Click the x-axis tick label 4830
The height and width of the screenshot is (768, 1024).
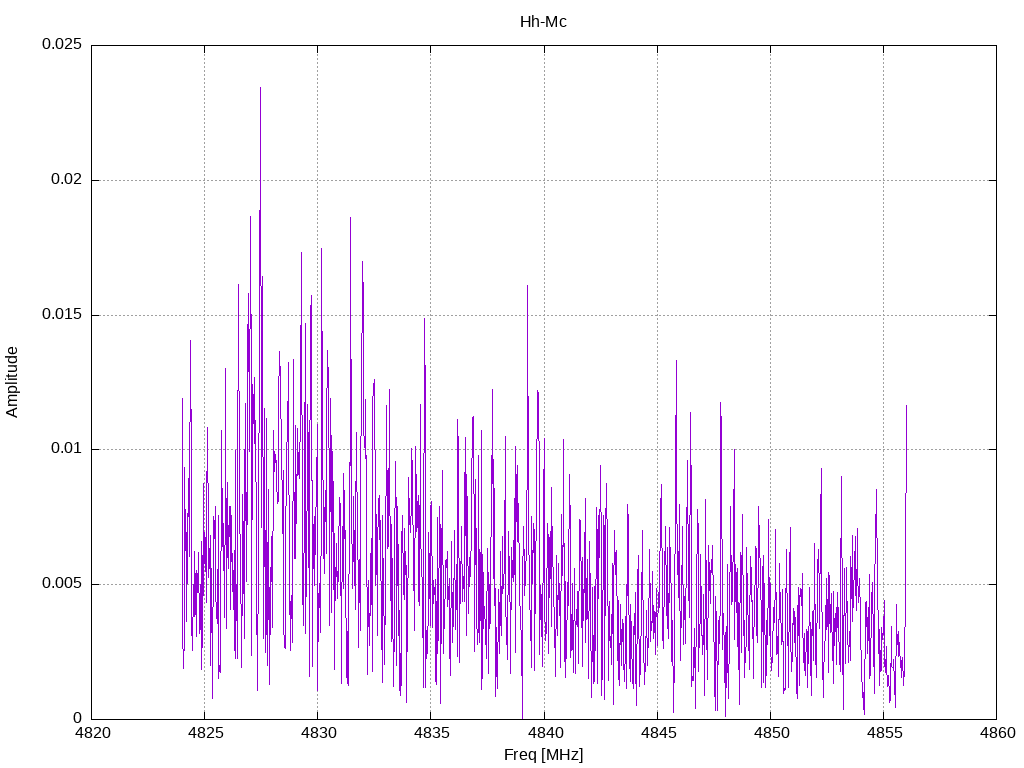click(x=319, y=733)
